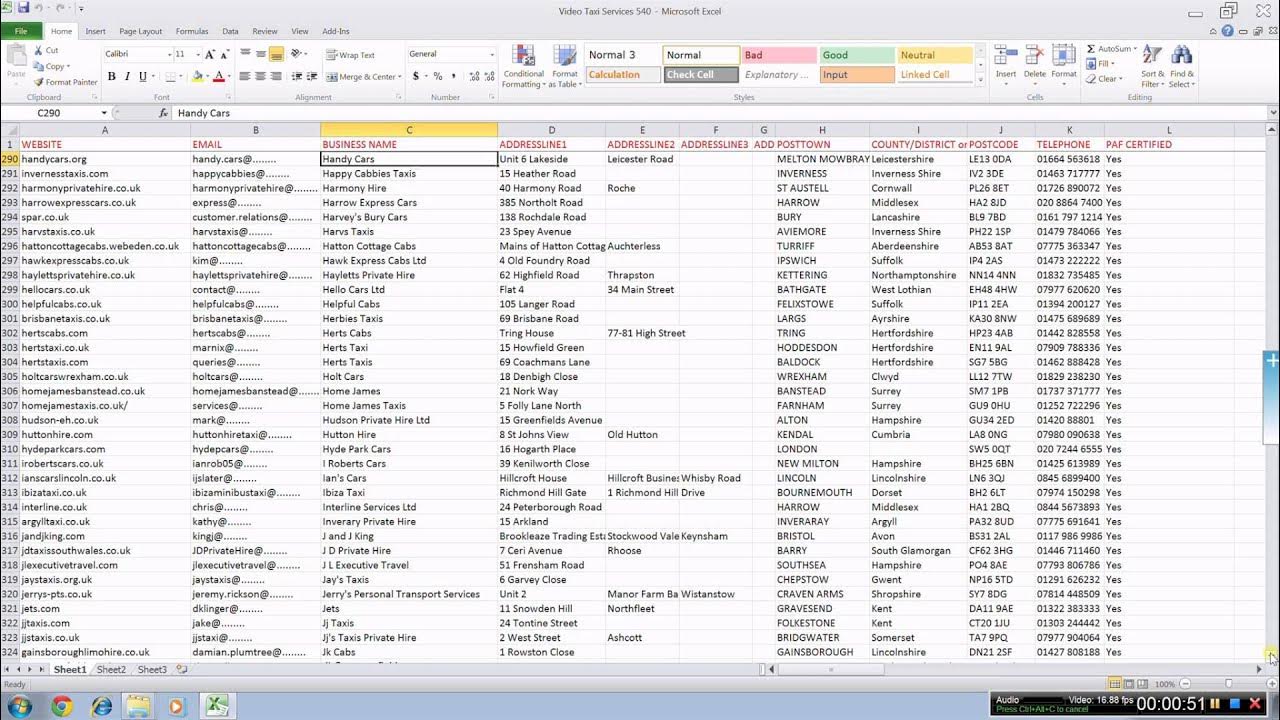Apply the Neutral cell style
1280x720 pixels.
(x=935, y=55)
